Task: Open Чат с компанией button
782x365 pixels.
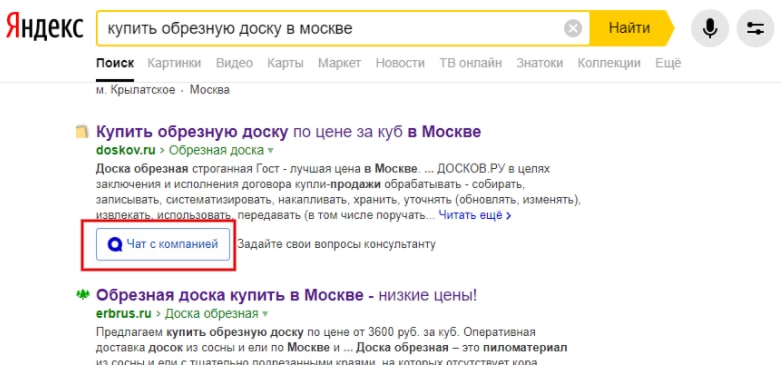Action: [x=163, y=244]
